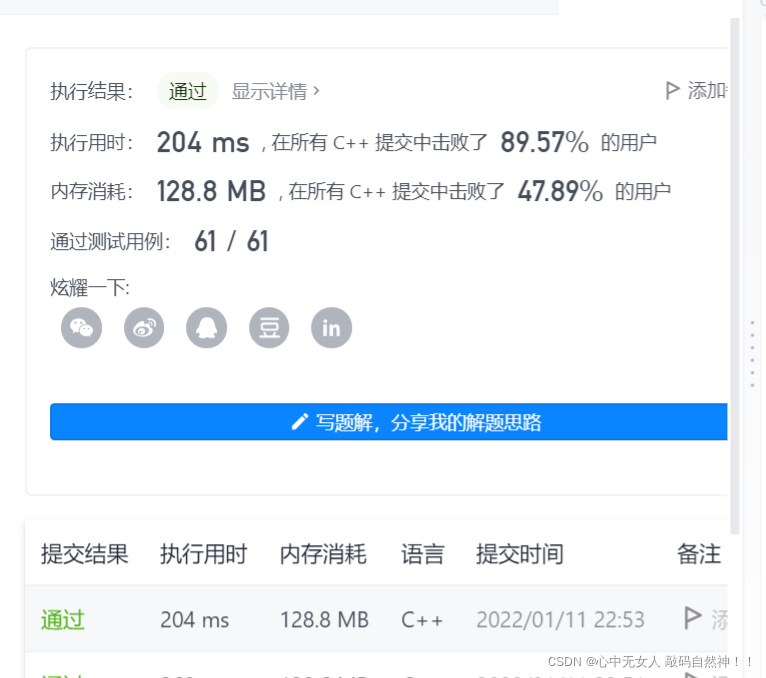Share result via LinkedIn icon
The width and height of the screenshot is (766, 678).
[332, 328]
